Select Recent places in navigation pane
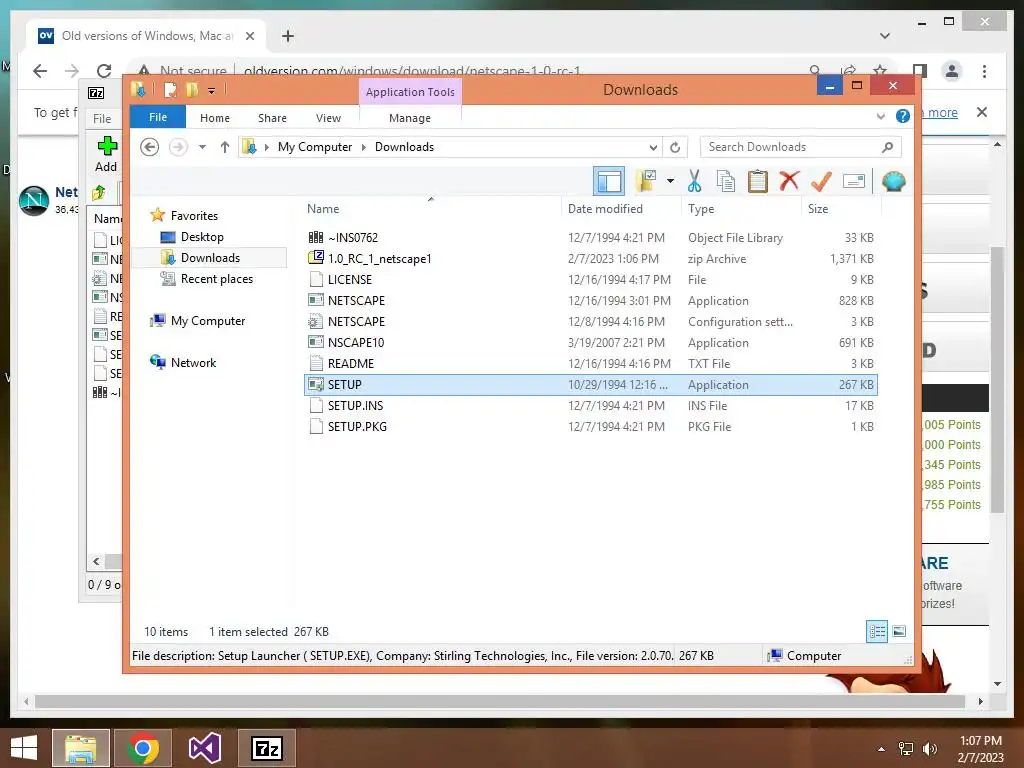The image size is (1024, 768). click(x=216, y=279)
